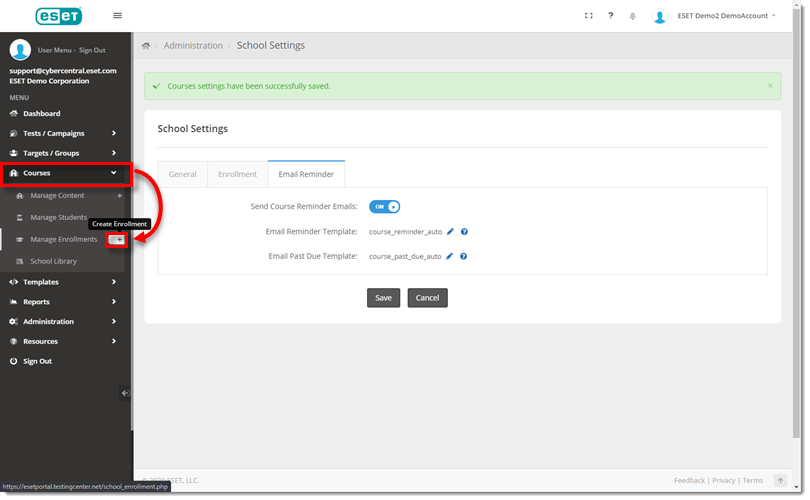Click the hamburger menu icon in header
This screenshot has height=500, width=810.
tap(118, 16)
